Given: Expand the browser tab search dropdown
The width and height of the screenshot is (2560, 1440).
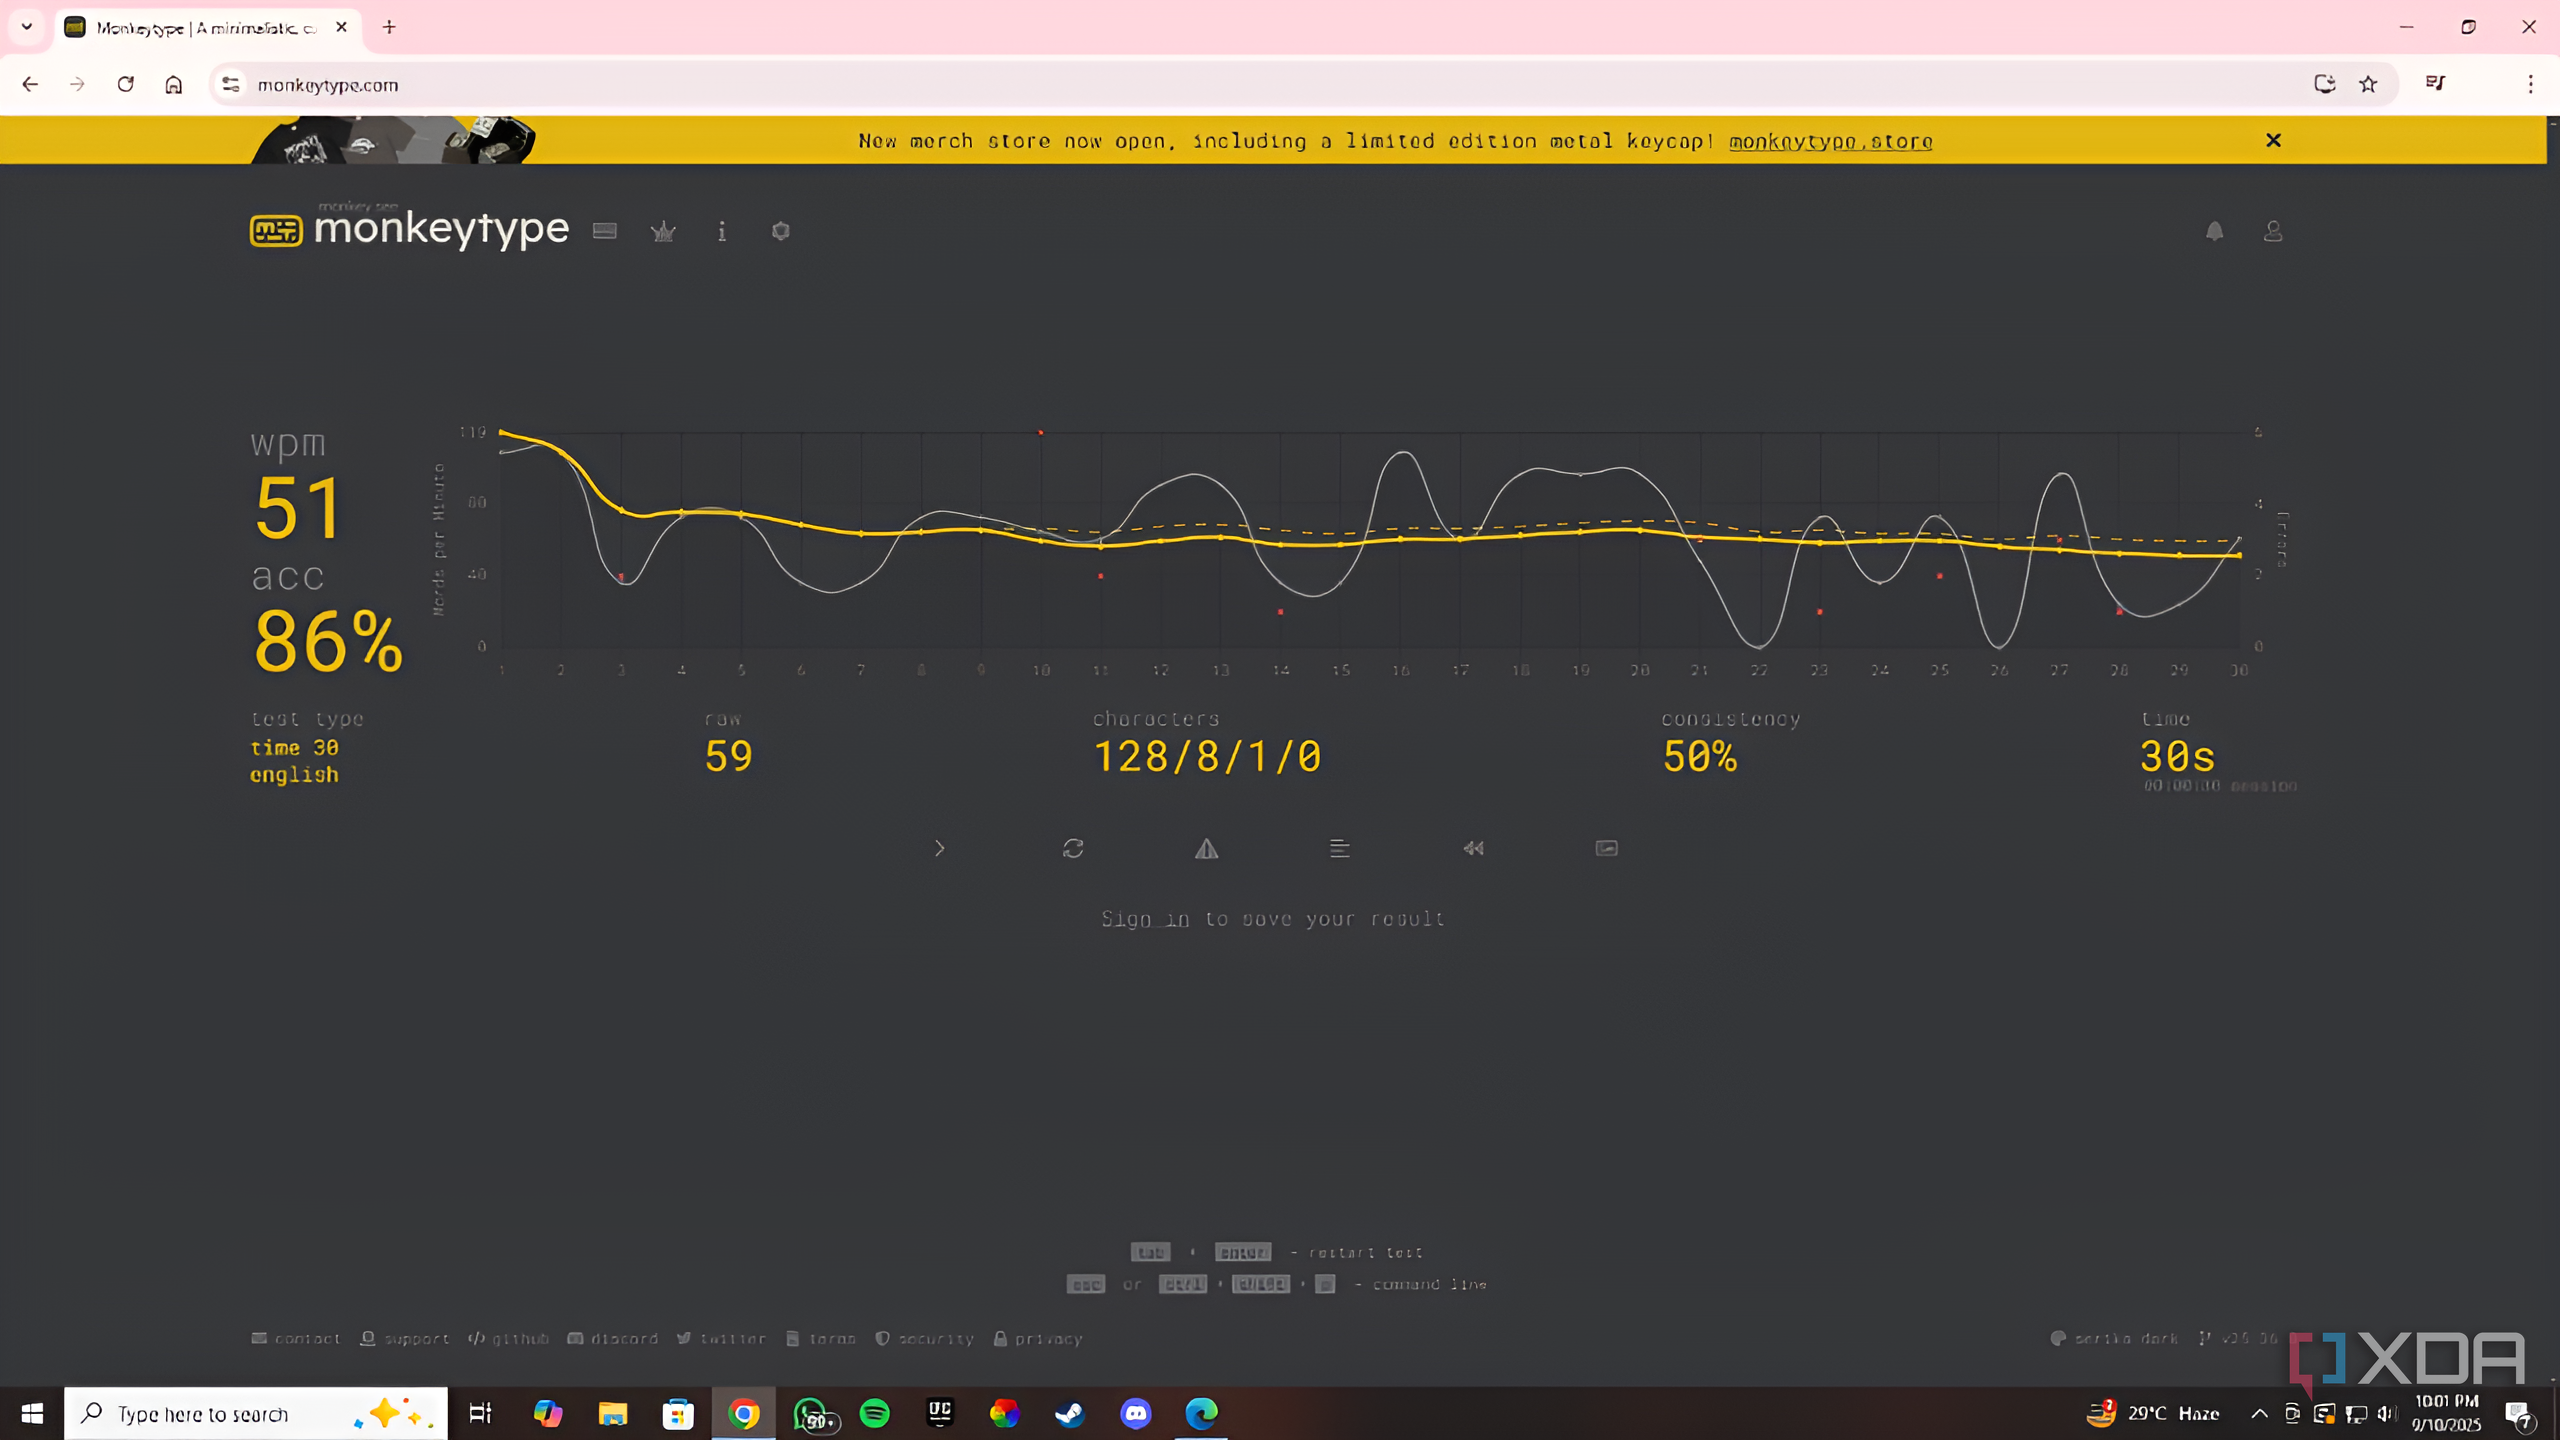Looking at the screenshot, I should tap(27, 27).
